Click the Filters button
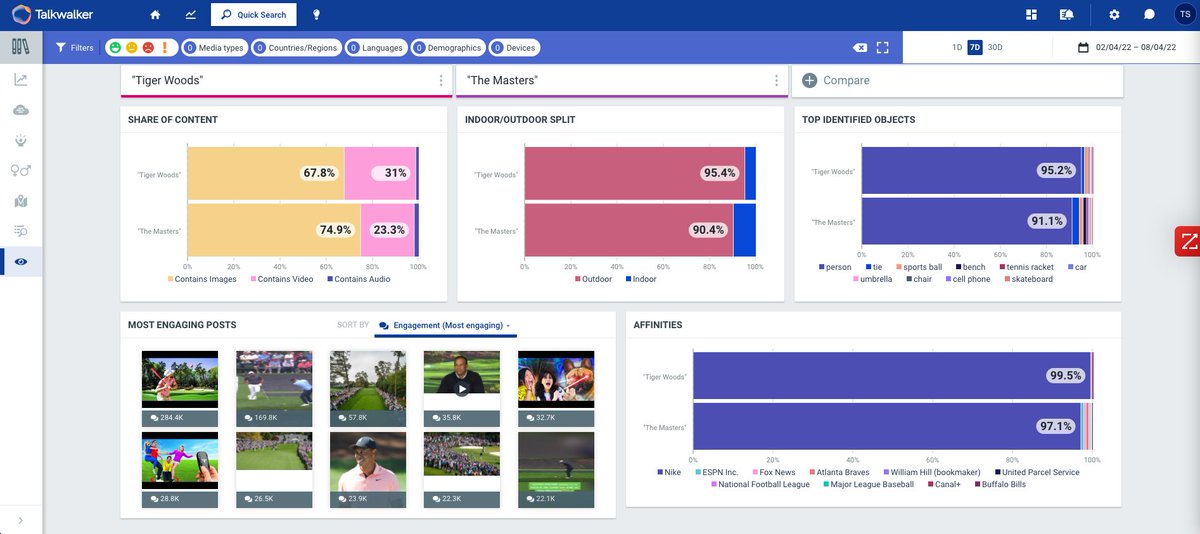The height and width of the screenshot is (534, 1200). [x=75, y=47]
